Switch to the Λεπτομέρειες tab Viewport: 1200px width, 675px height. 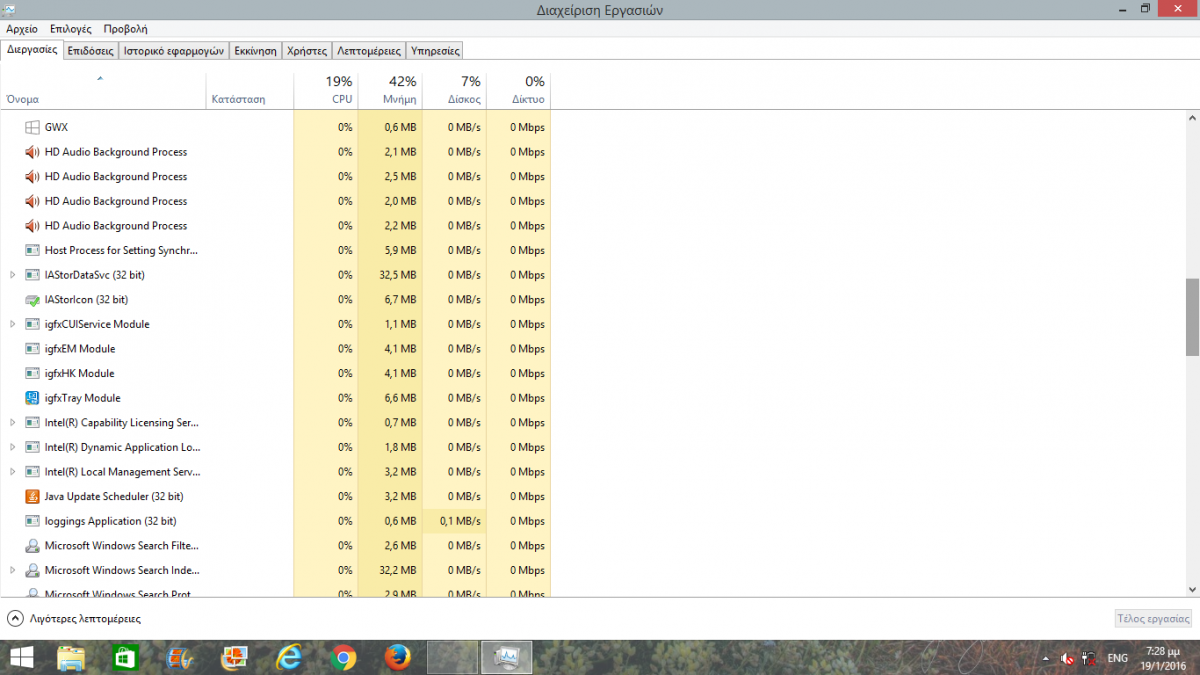(369, 50)
